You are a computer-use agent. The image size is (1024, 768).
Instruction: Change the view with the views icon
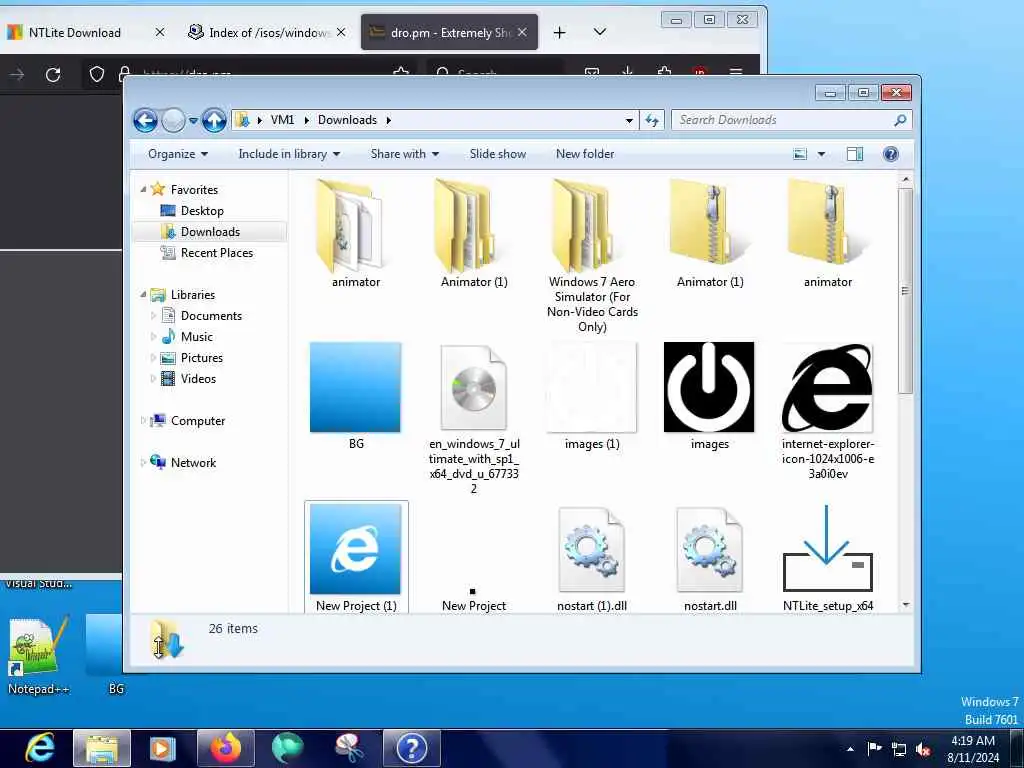coord(800,154)
